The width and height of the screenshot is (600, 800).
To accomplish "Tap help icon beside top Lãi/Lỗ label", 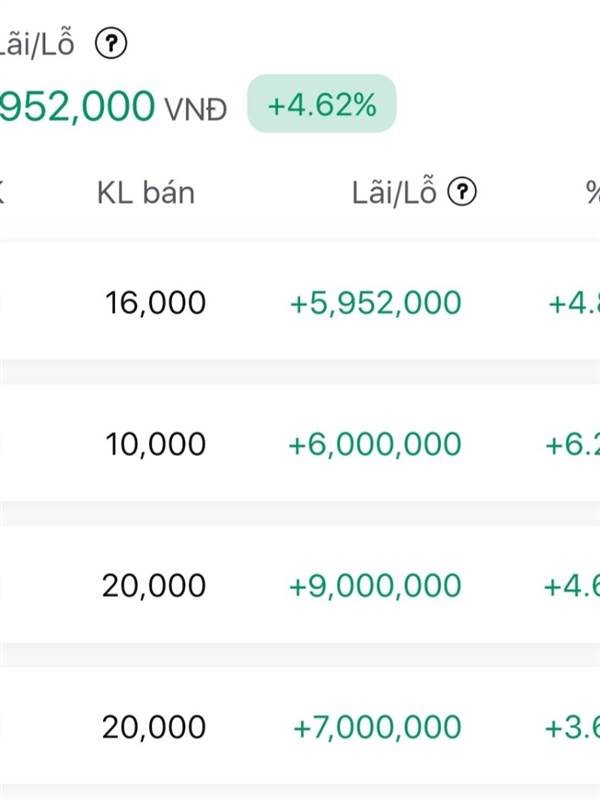I will click(x=112, y=43).
